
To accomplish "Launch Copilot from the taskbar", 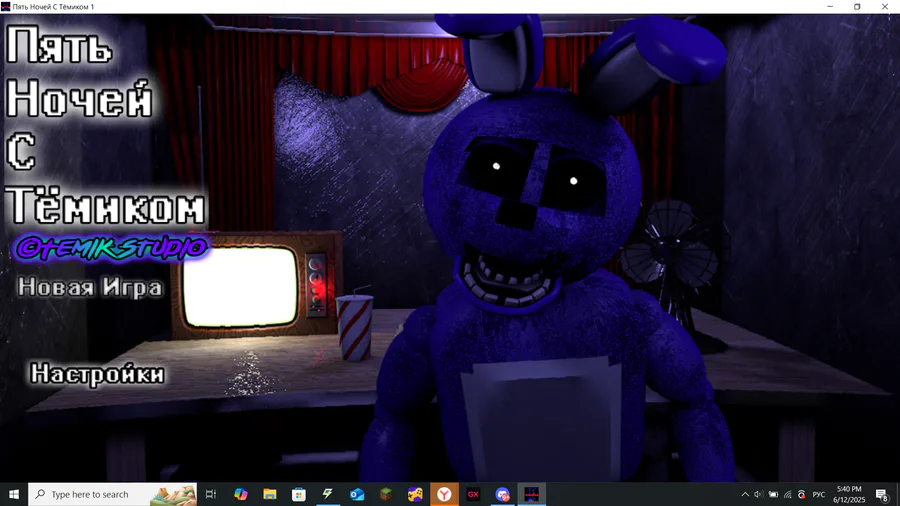I will pos(240,494).
